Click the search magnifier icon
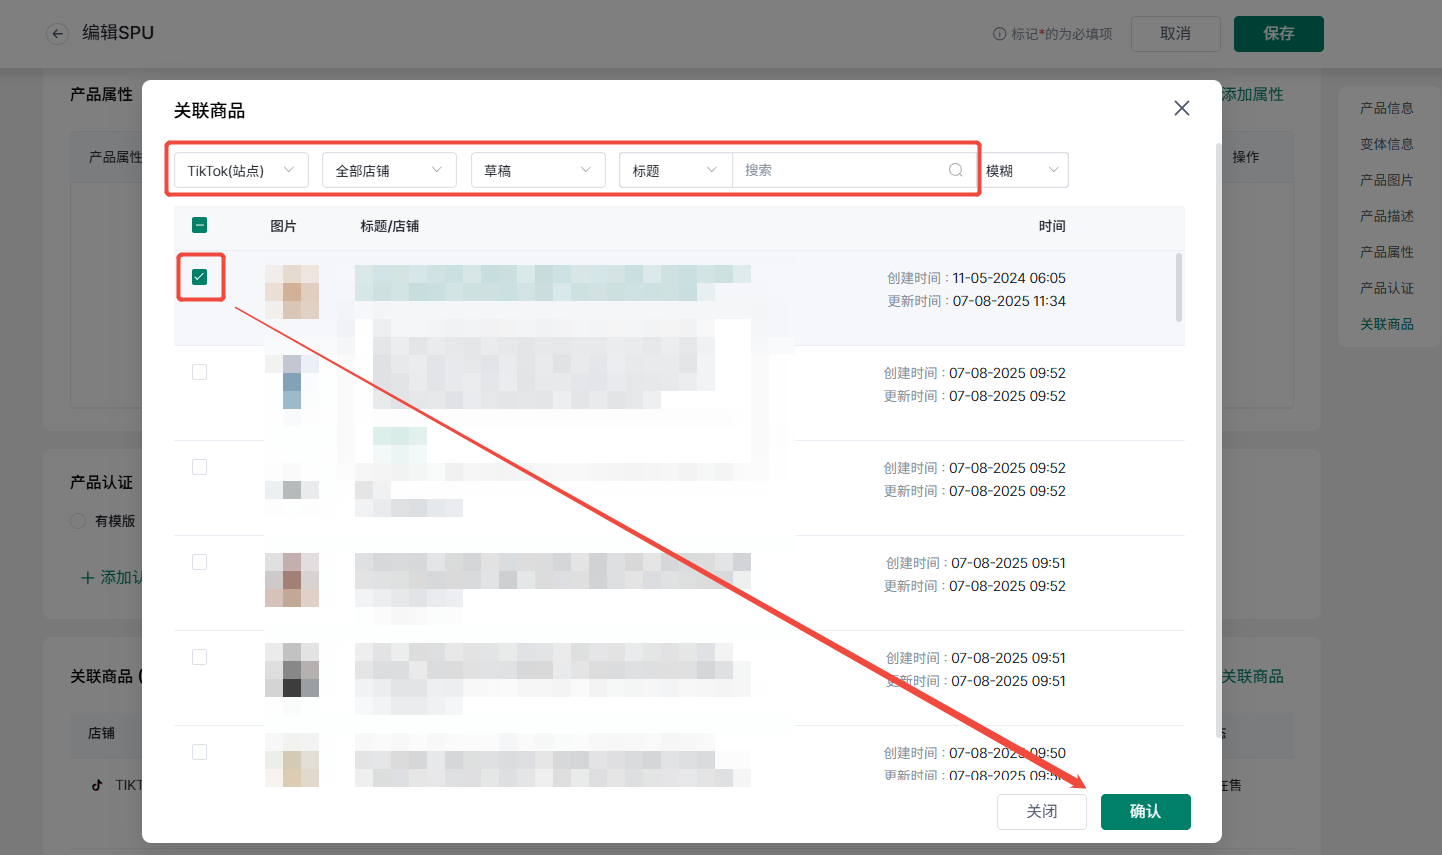This screenshot has width=1442, height=855. pyautogui.click(x=956, y=170)
